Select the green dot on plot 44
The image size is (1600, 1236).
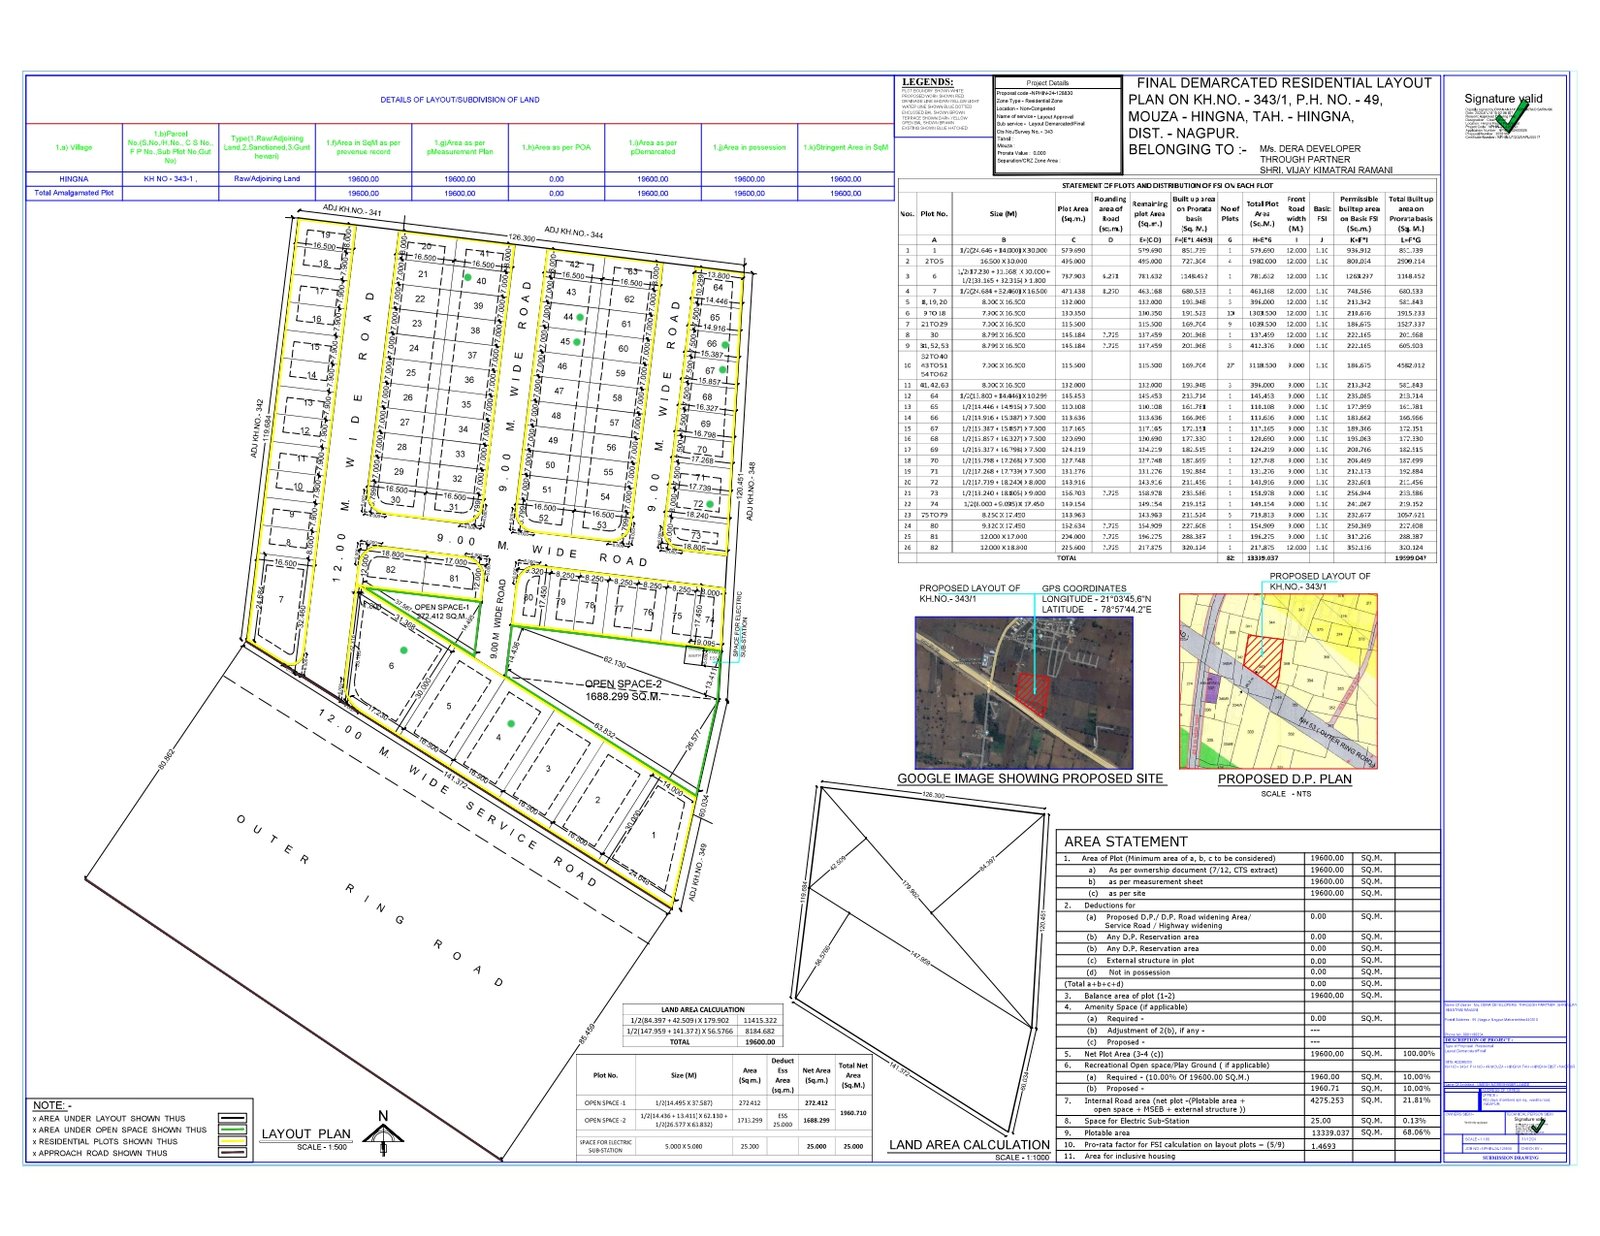tap(579, 316)
